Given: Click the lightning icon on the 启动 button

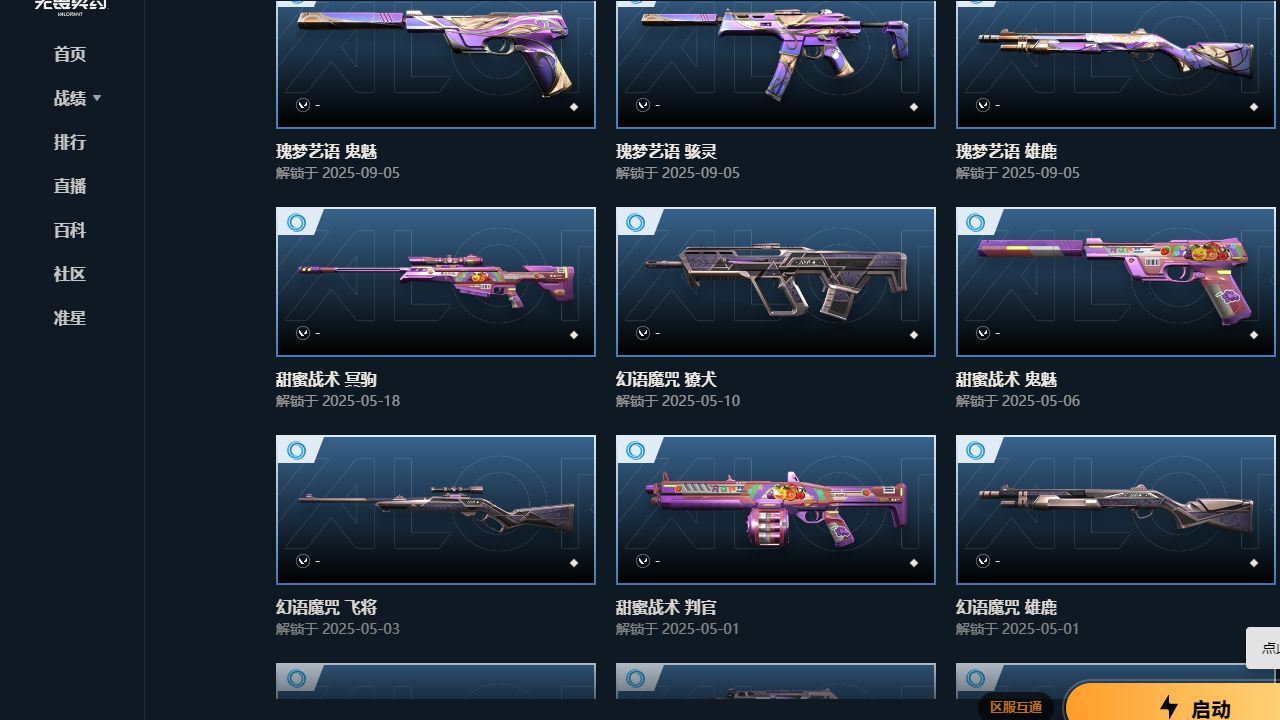Looking at the screenshot, I should coord(1169,708).
